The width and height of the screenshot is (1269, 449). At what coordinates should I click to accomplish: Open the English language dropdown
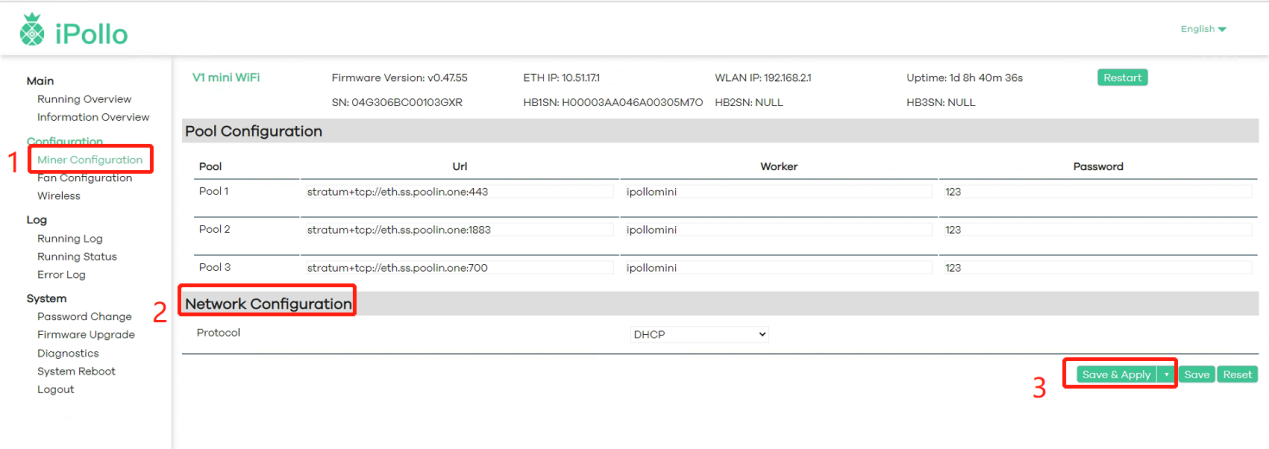[x=1203, y=29]
